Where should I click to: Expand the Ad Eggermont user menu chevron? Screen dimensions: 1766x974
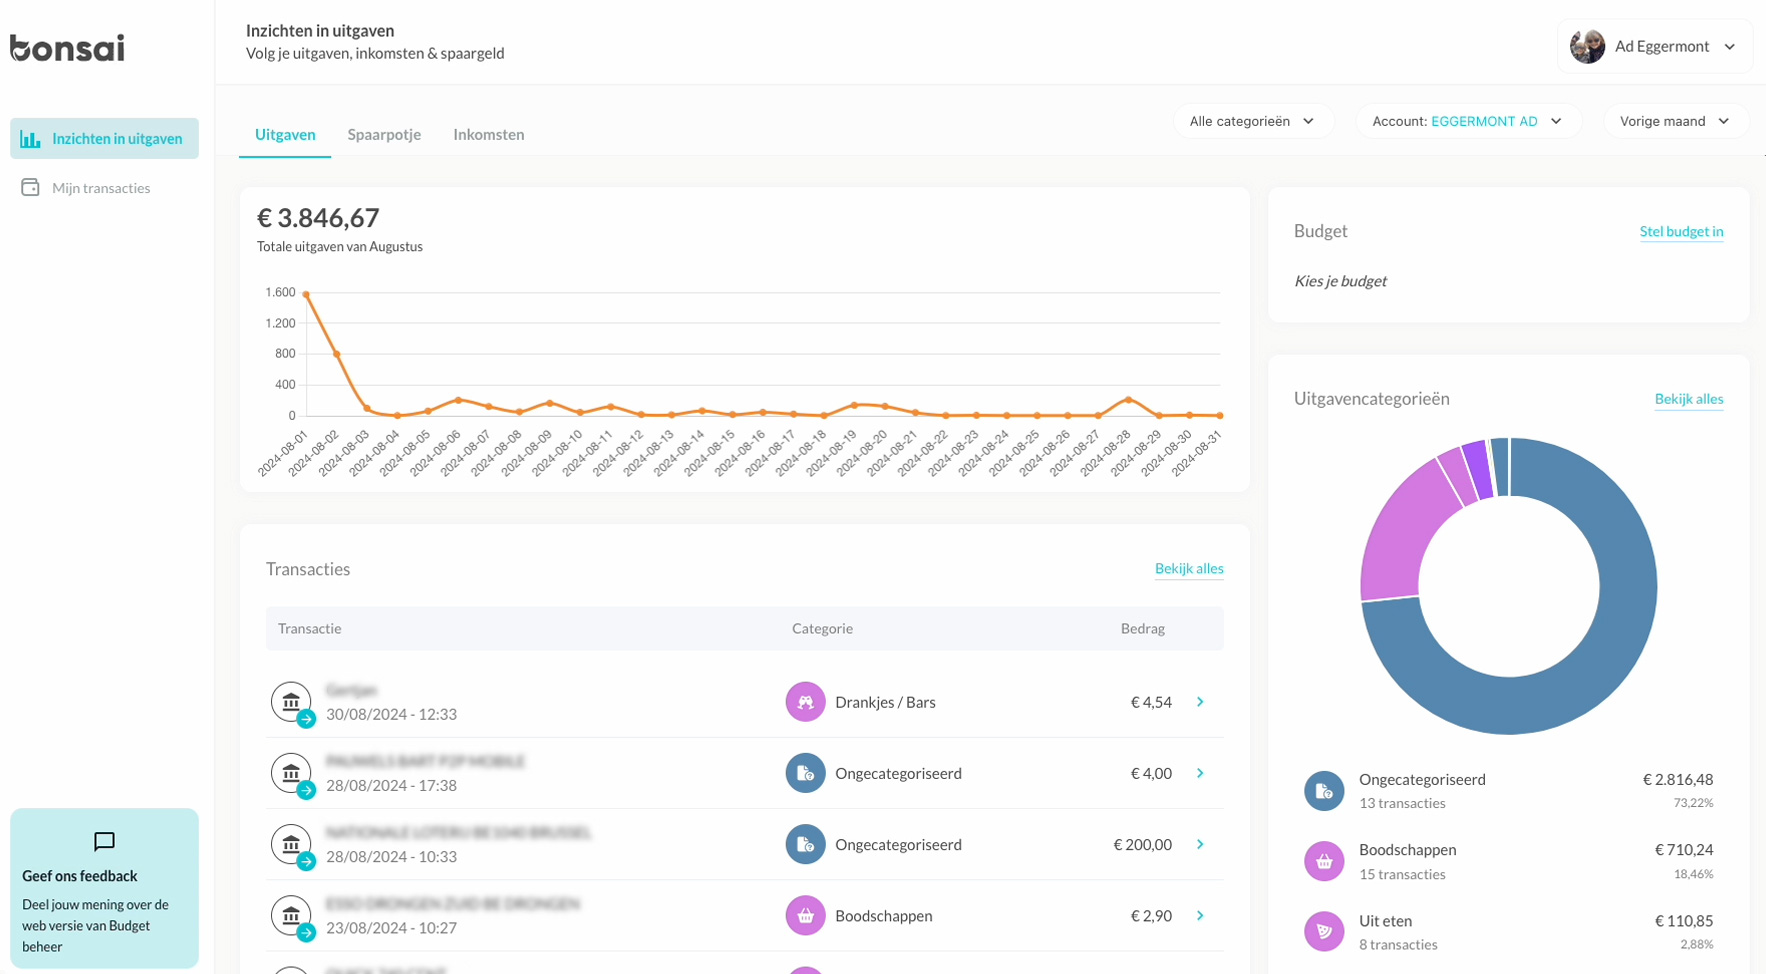tap(1729, 47)
